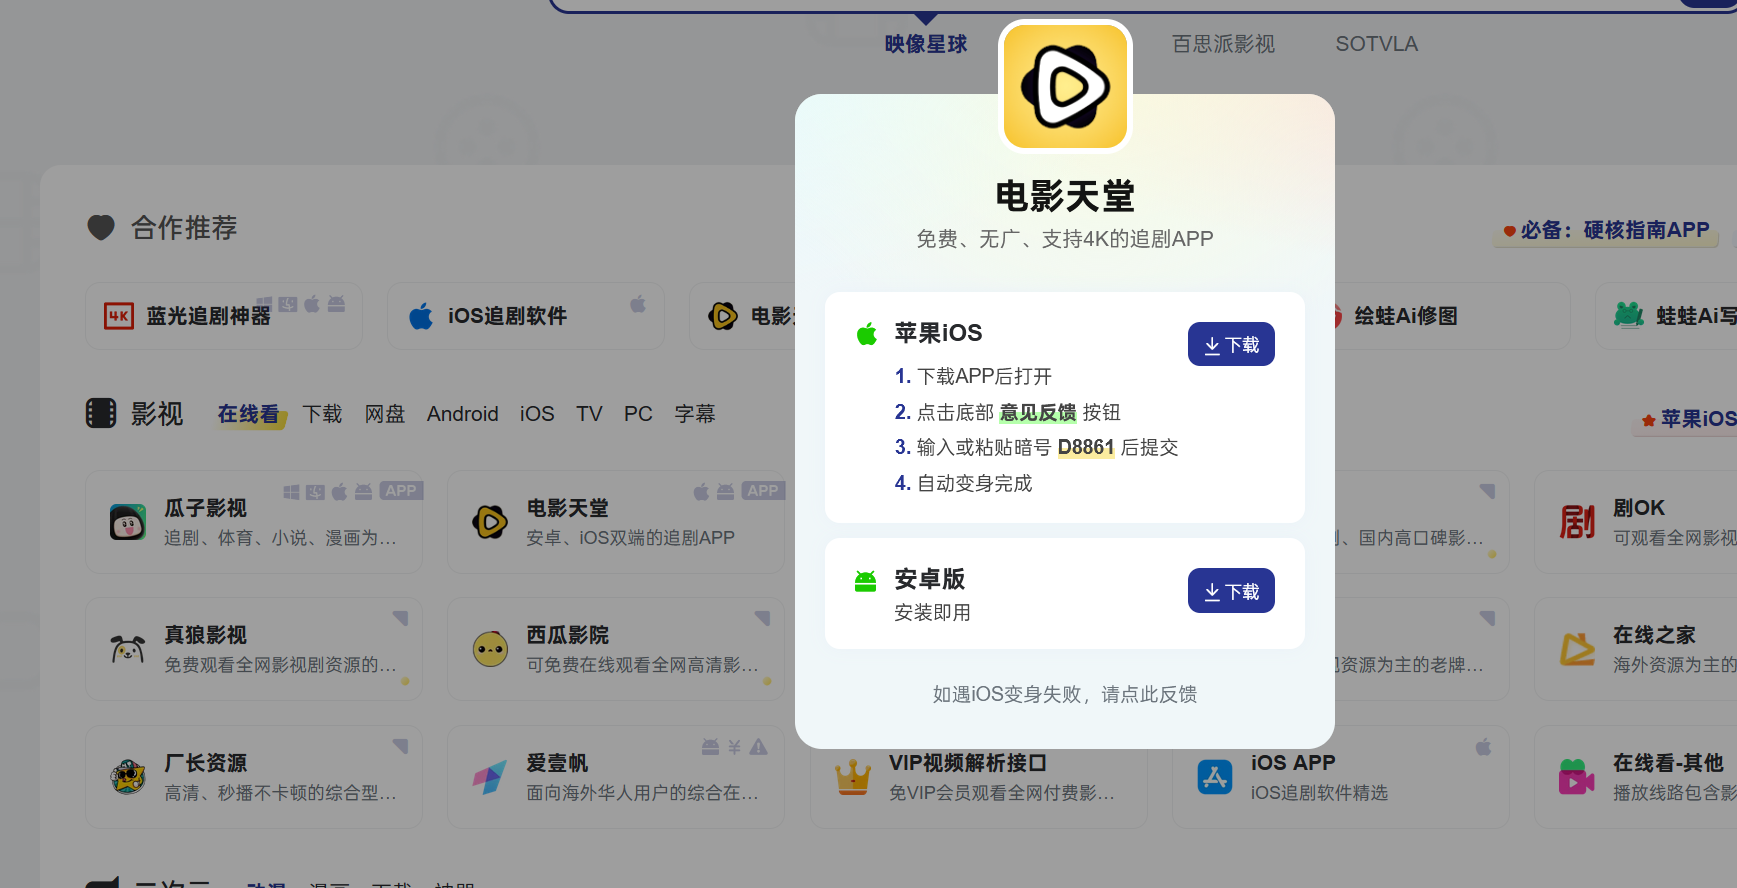Click the corner arrow on 厂长资源 card

point(400,746)
